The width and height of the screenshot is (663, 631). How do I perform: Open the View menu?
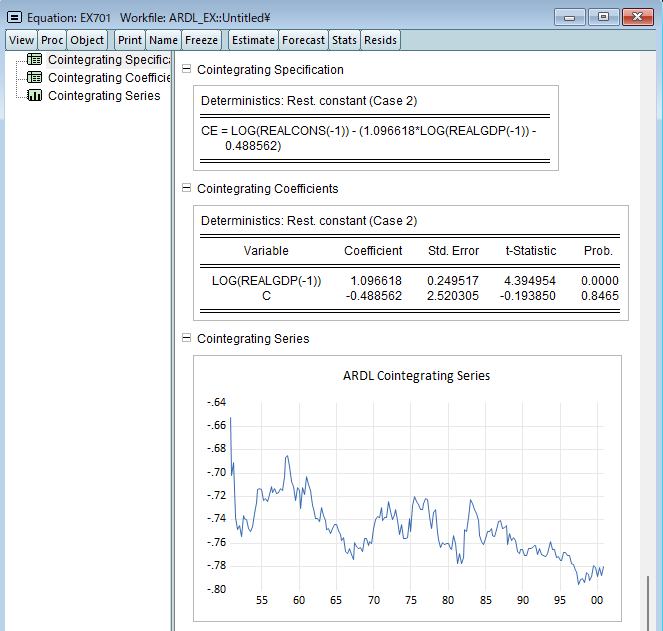click(21, 40)
